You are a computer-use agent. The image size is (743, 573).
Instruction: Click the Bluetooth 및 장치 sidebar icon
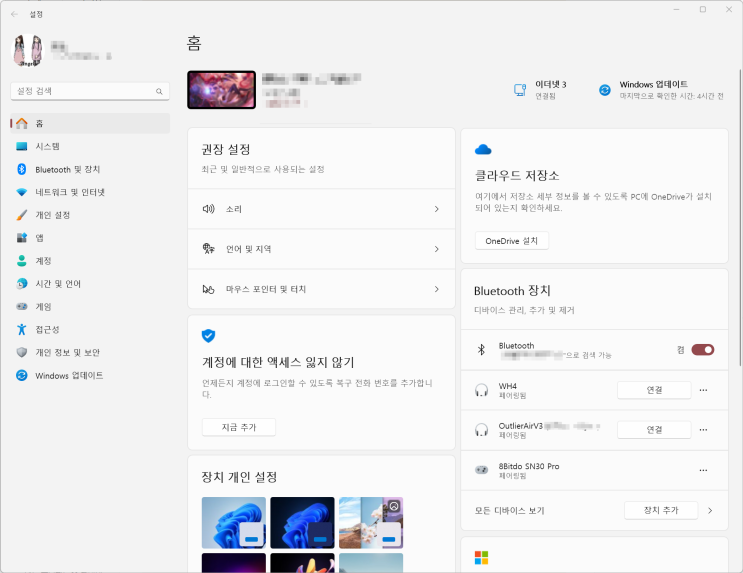pyautogui.click(x=22, y=169)
